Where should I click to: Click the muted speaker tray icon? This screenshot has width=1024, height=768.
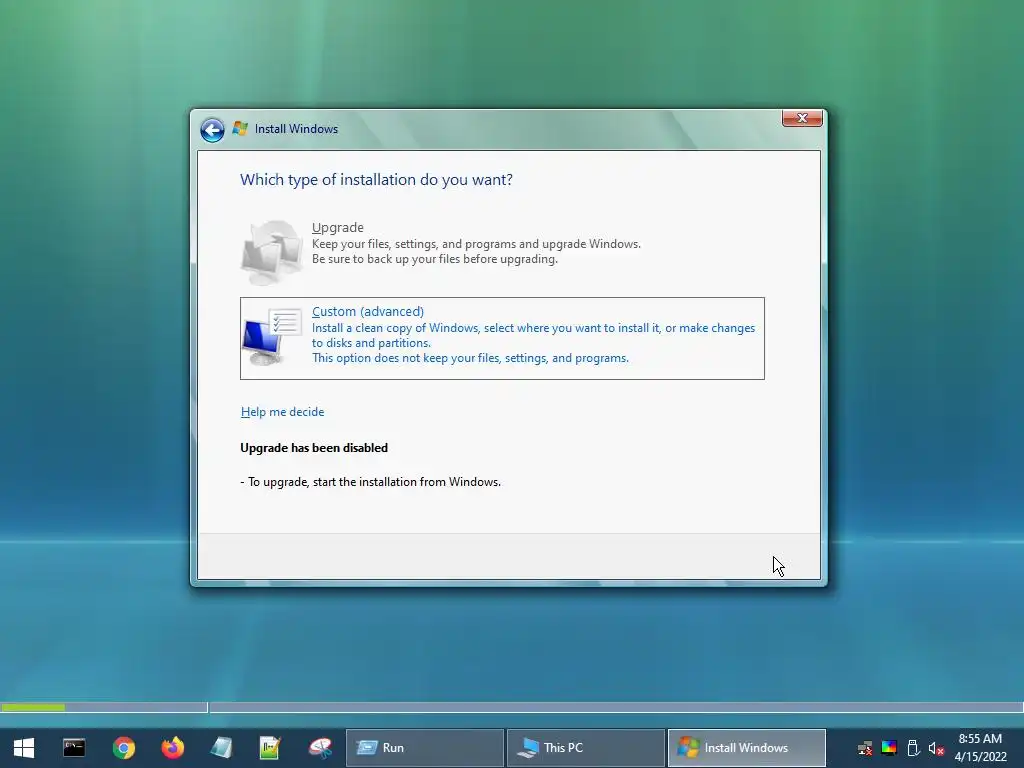pyautogui.click(x=936, y=748)
